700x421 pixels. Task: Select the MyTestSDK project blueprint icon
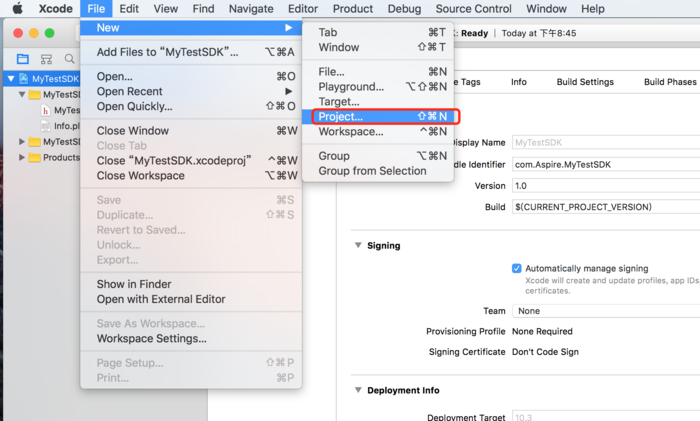(23, 78)
